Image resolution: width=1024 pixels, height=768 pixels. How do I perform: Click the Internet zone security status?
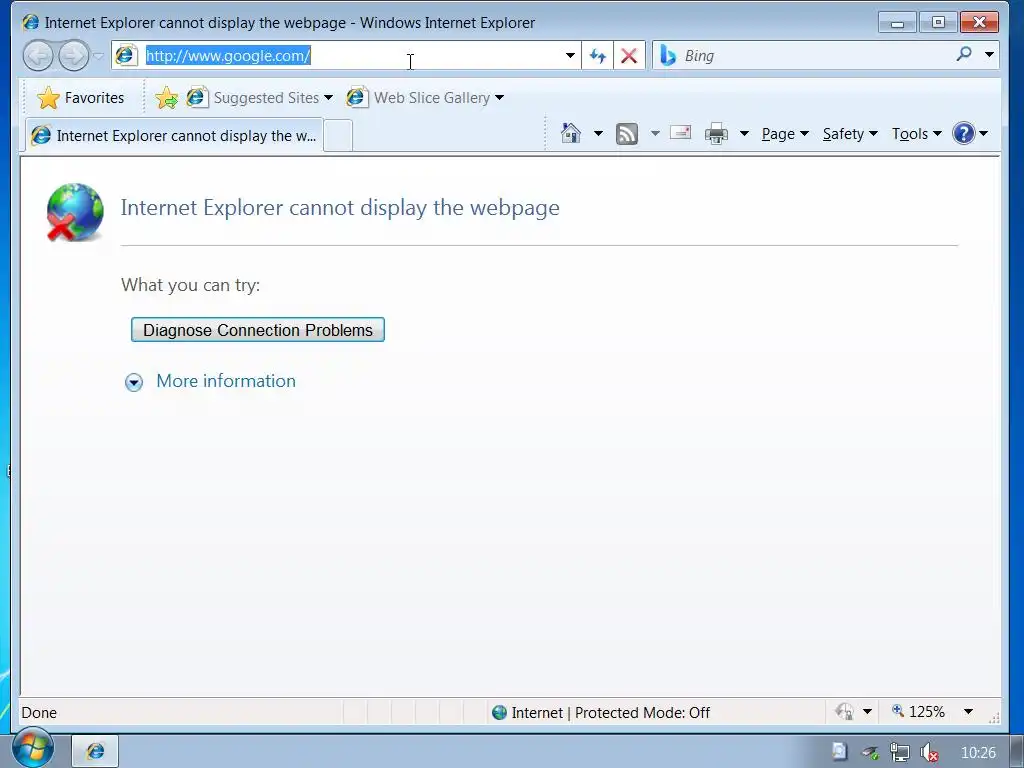601,712
